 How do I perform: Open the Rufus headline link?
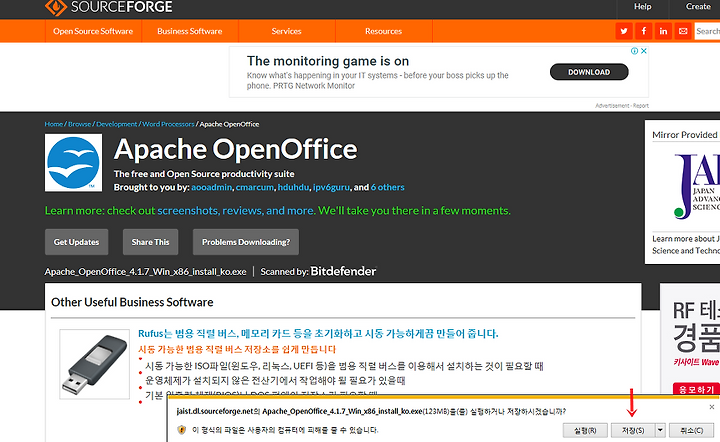pyautogui.click(x=318, y=333)
